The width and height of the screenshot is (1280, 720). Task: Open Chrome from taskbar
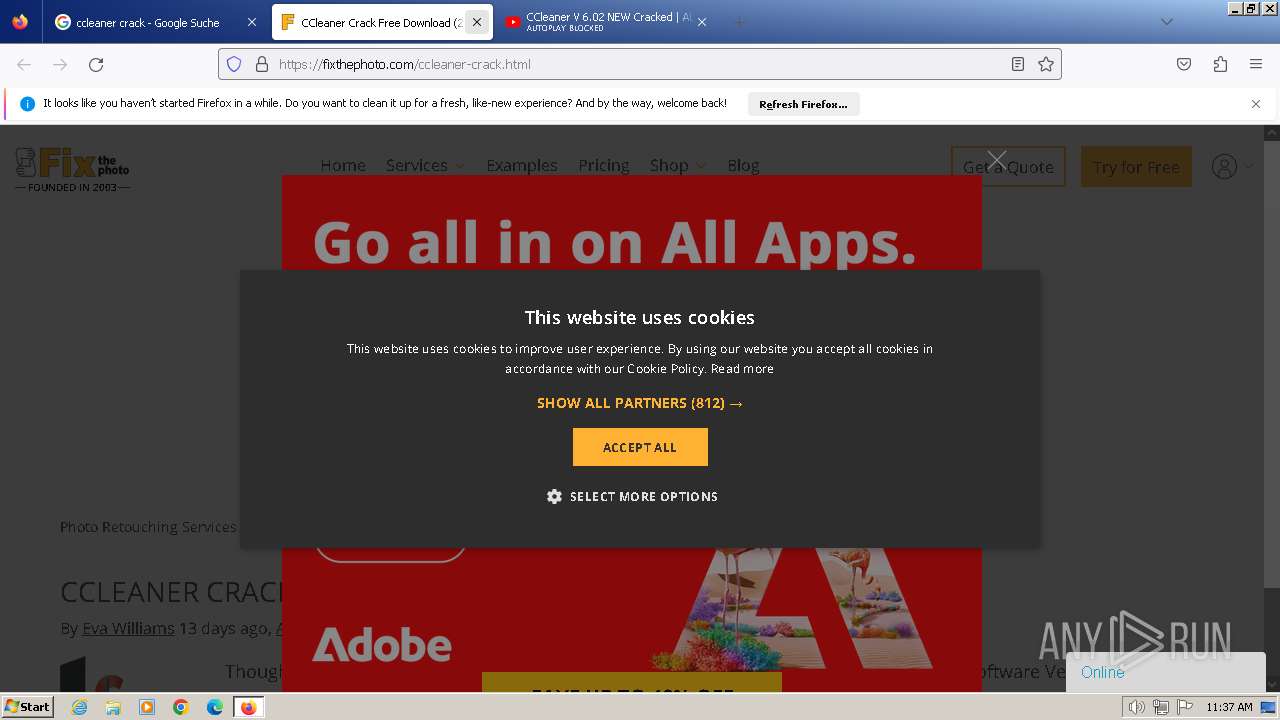[181, 707]
